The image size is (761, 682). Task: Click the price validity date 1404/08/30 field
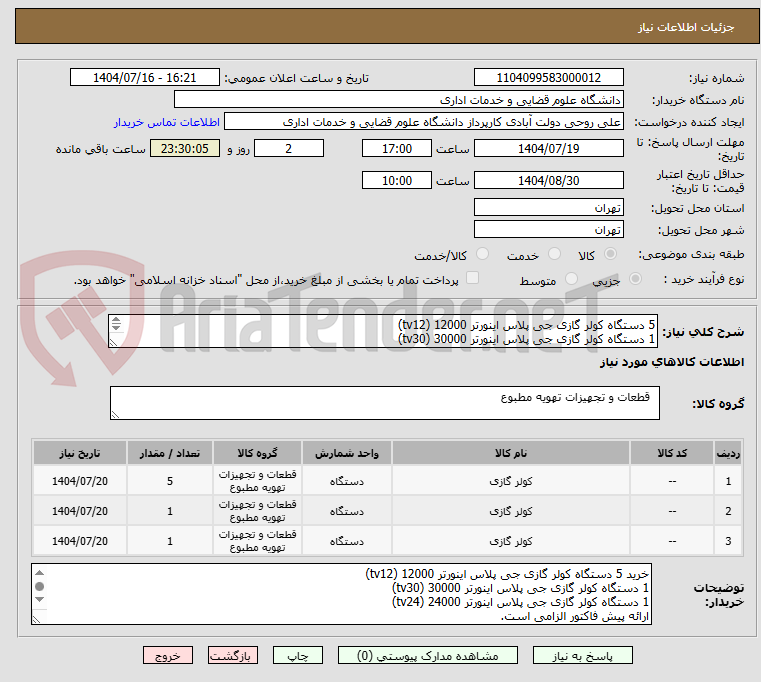click(548, 181)
